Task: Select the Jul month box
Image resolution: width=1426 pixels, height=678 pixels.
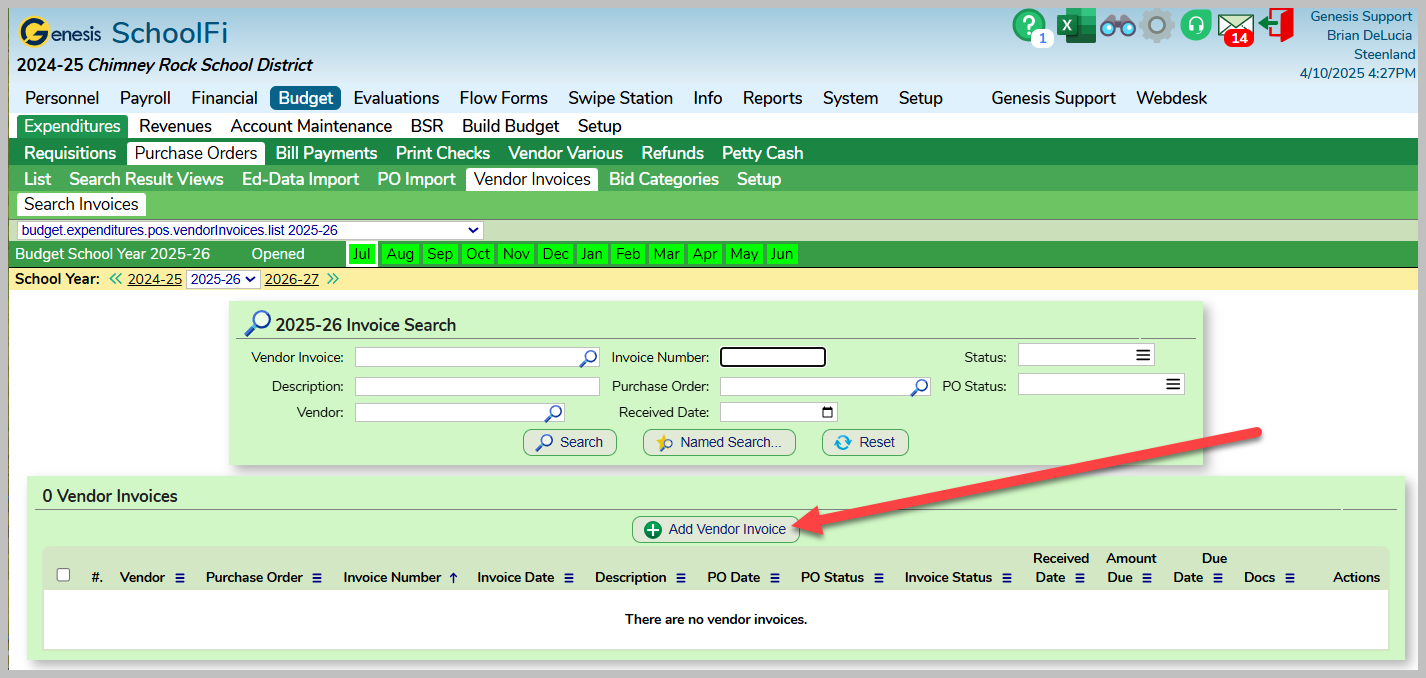Action: 362,254
